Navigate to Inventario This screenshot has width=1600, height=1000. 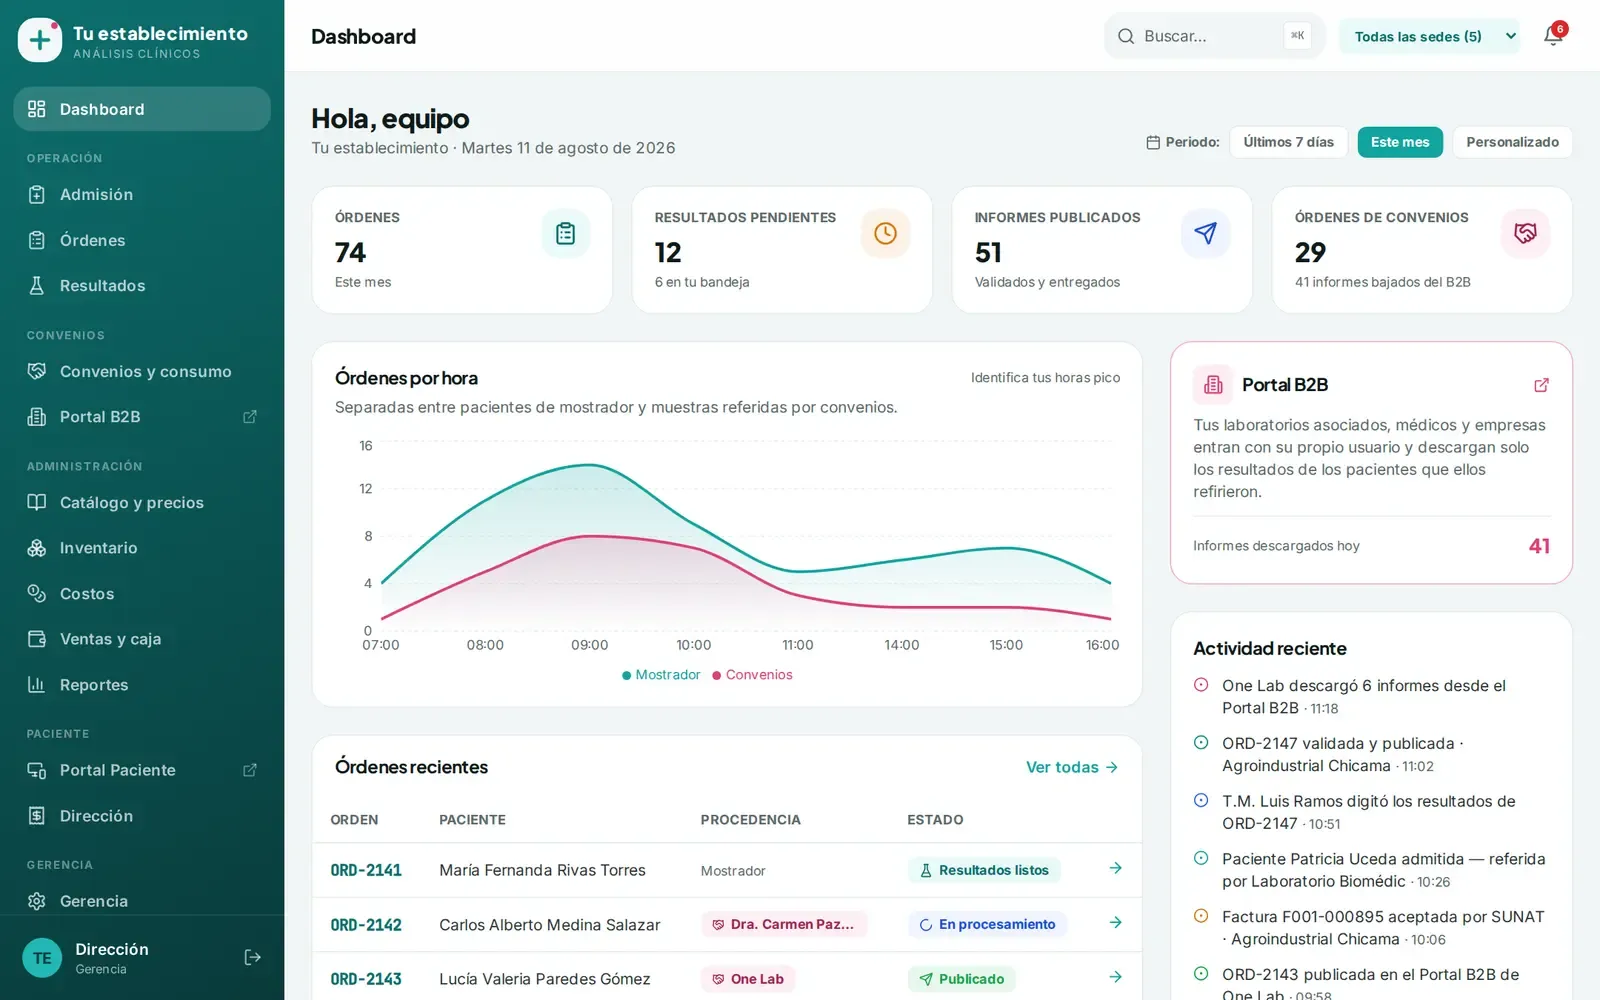[x=142, y=548]
